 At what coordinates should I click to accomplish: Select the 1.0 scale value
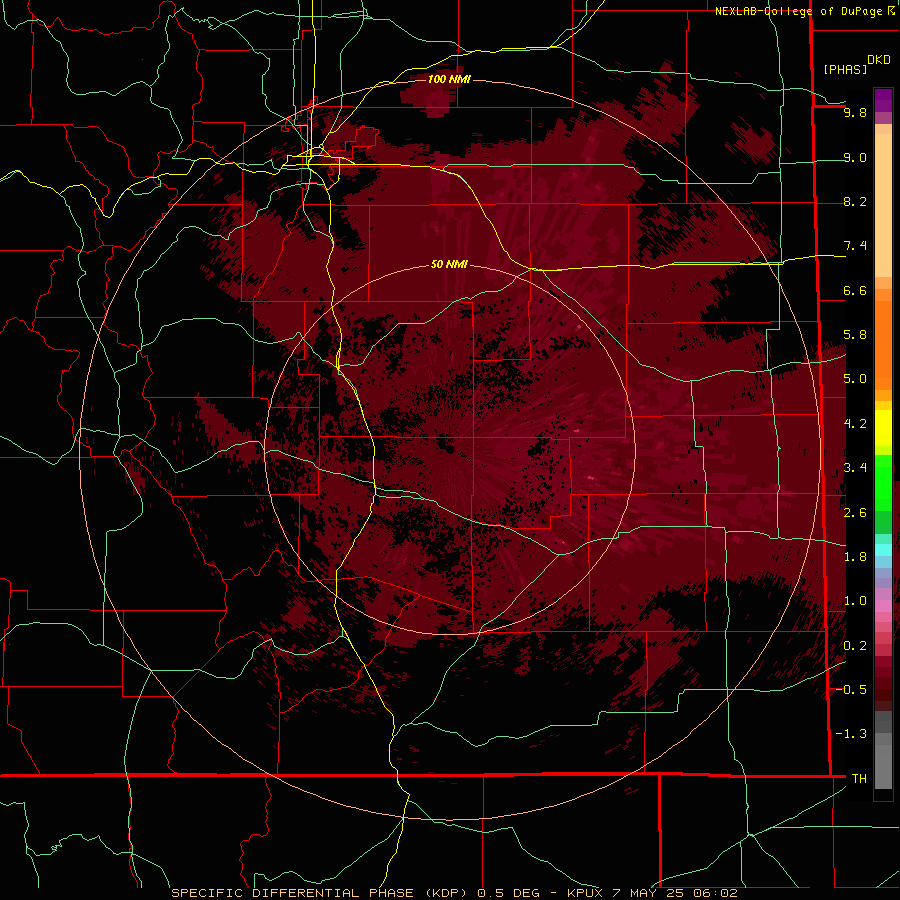click(855, 601)
